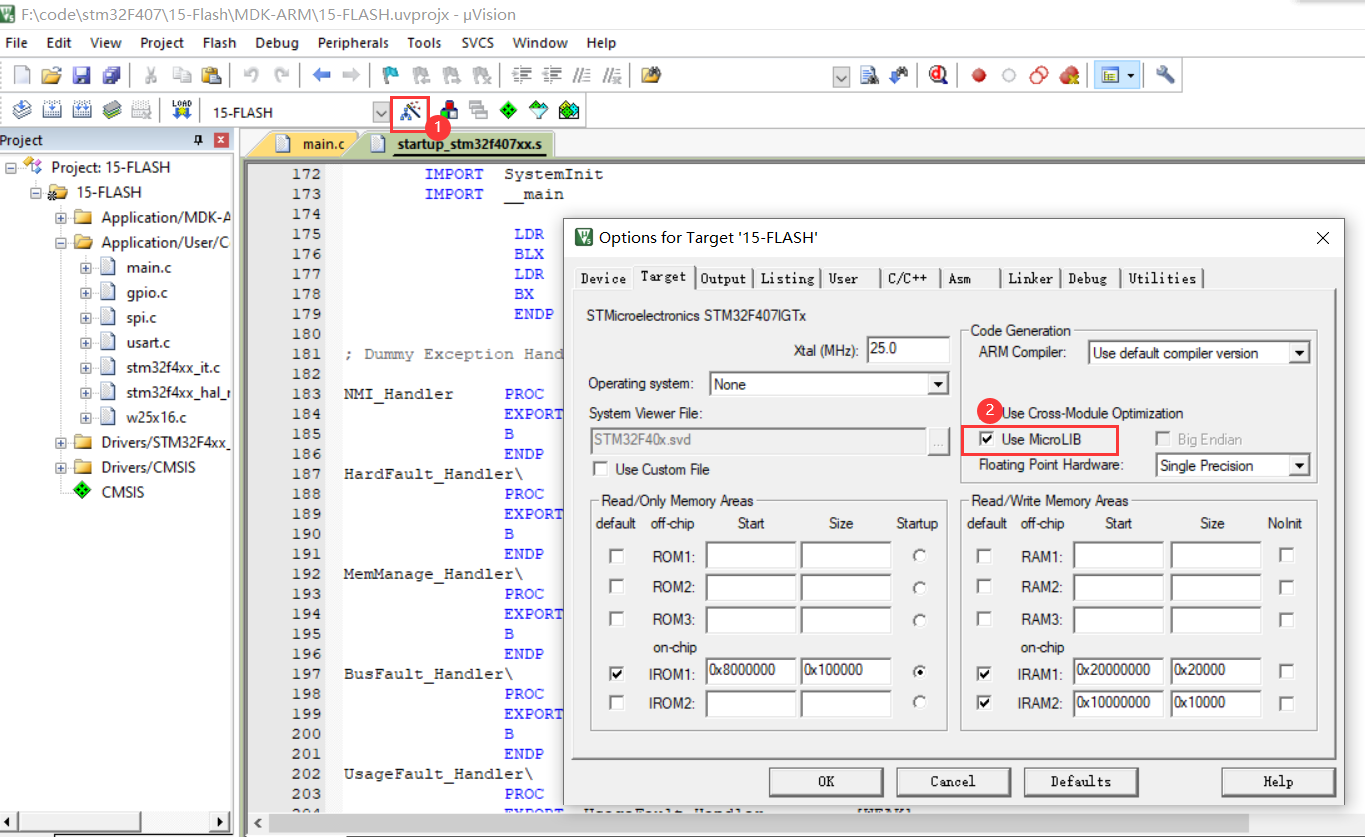
Task: Click the kill all breakpoints icon
Action: pyautogui.click(x=1070, y=75)
